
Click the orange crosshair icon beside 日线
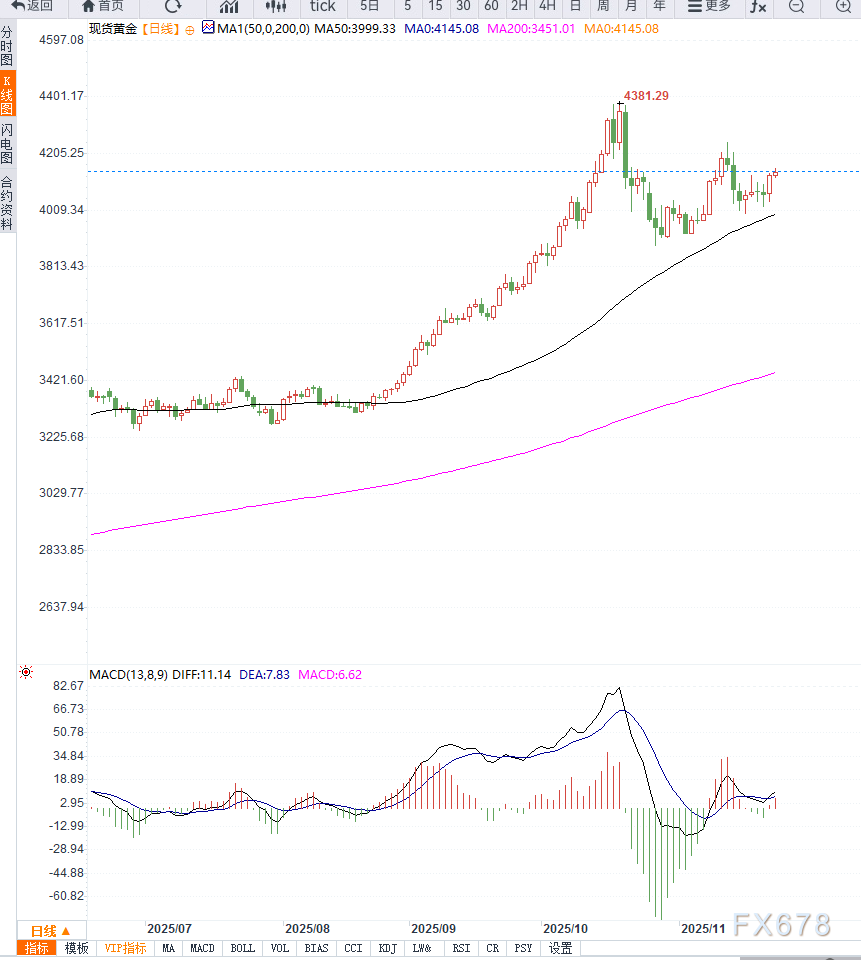(190, 29)
